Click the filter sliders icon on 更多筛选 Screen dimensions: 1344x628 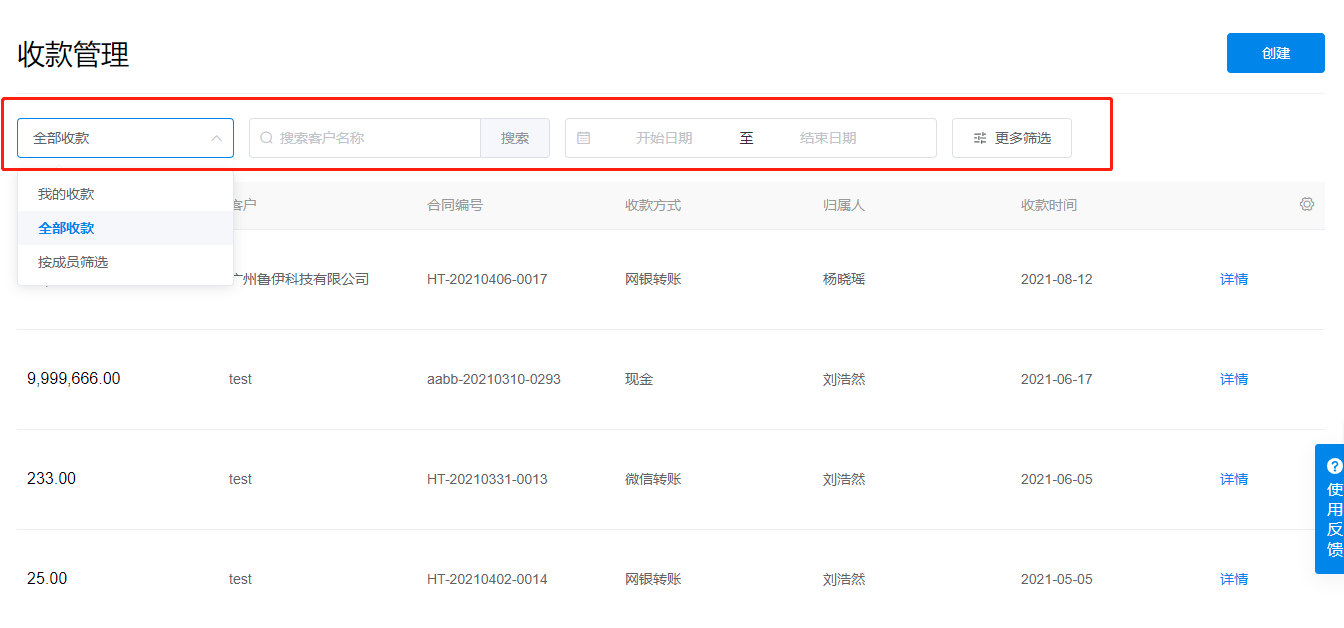pyautogui.click(x=980, y=138)
